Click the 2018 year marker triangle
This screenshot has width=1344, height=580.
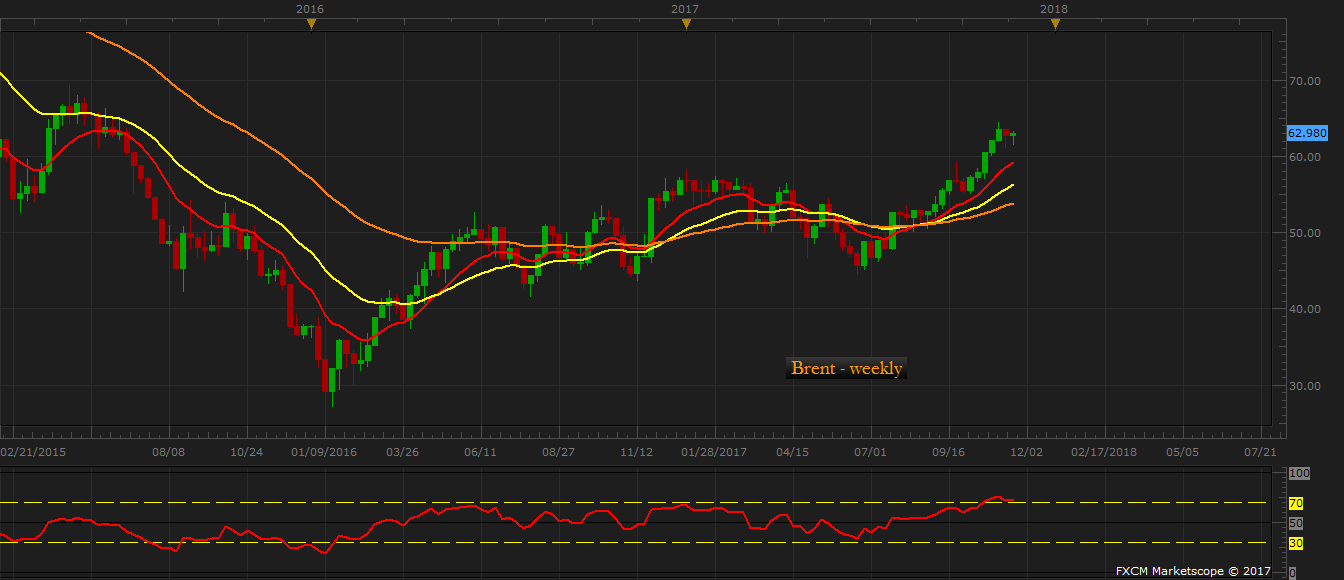(1055, 25)
